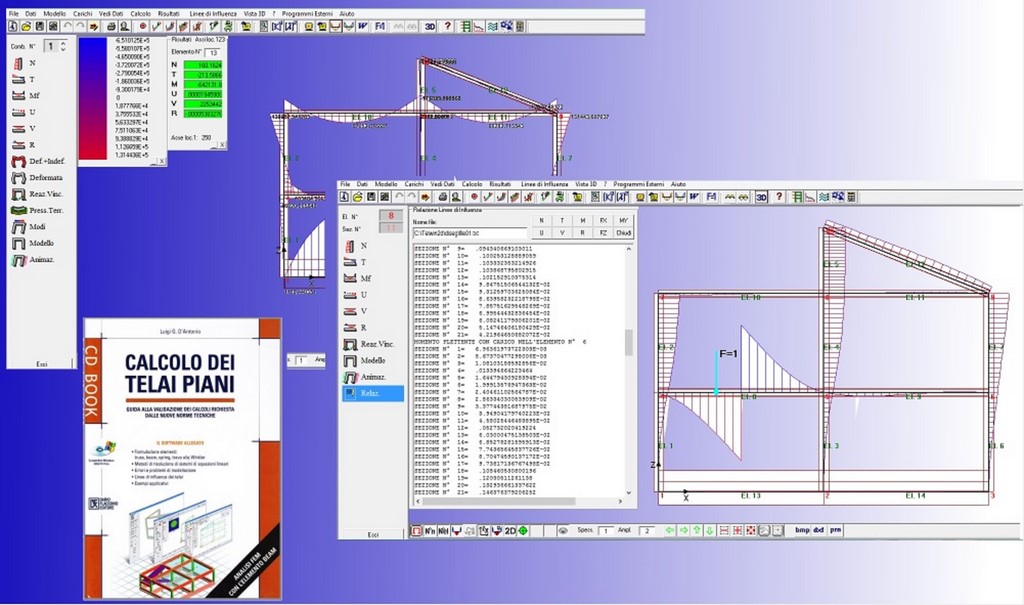Click the Ampl. input field showing 2
Image resolution: width=1024 pixels, height=605 pixels.
(x=647, y=531)
